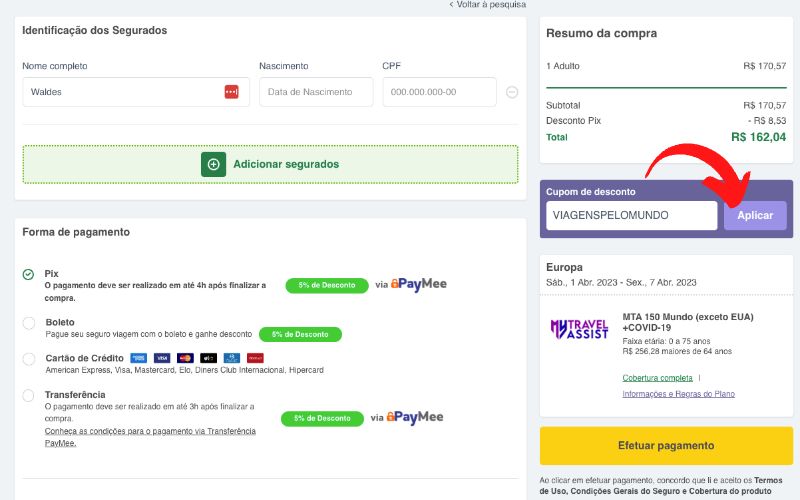This screenshot has height=500, width=800.
Task: Click the Voltar à pesquisa link
Action: tap(487, 5)
